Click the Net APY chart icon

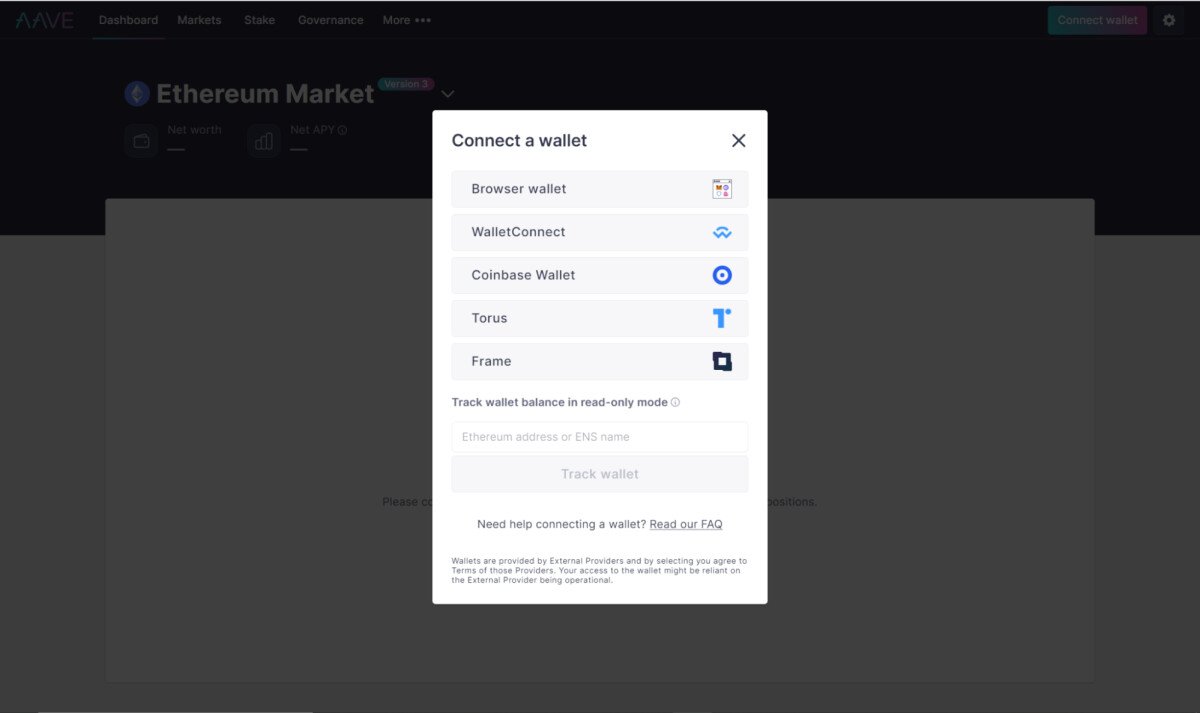263,140
